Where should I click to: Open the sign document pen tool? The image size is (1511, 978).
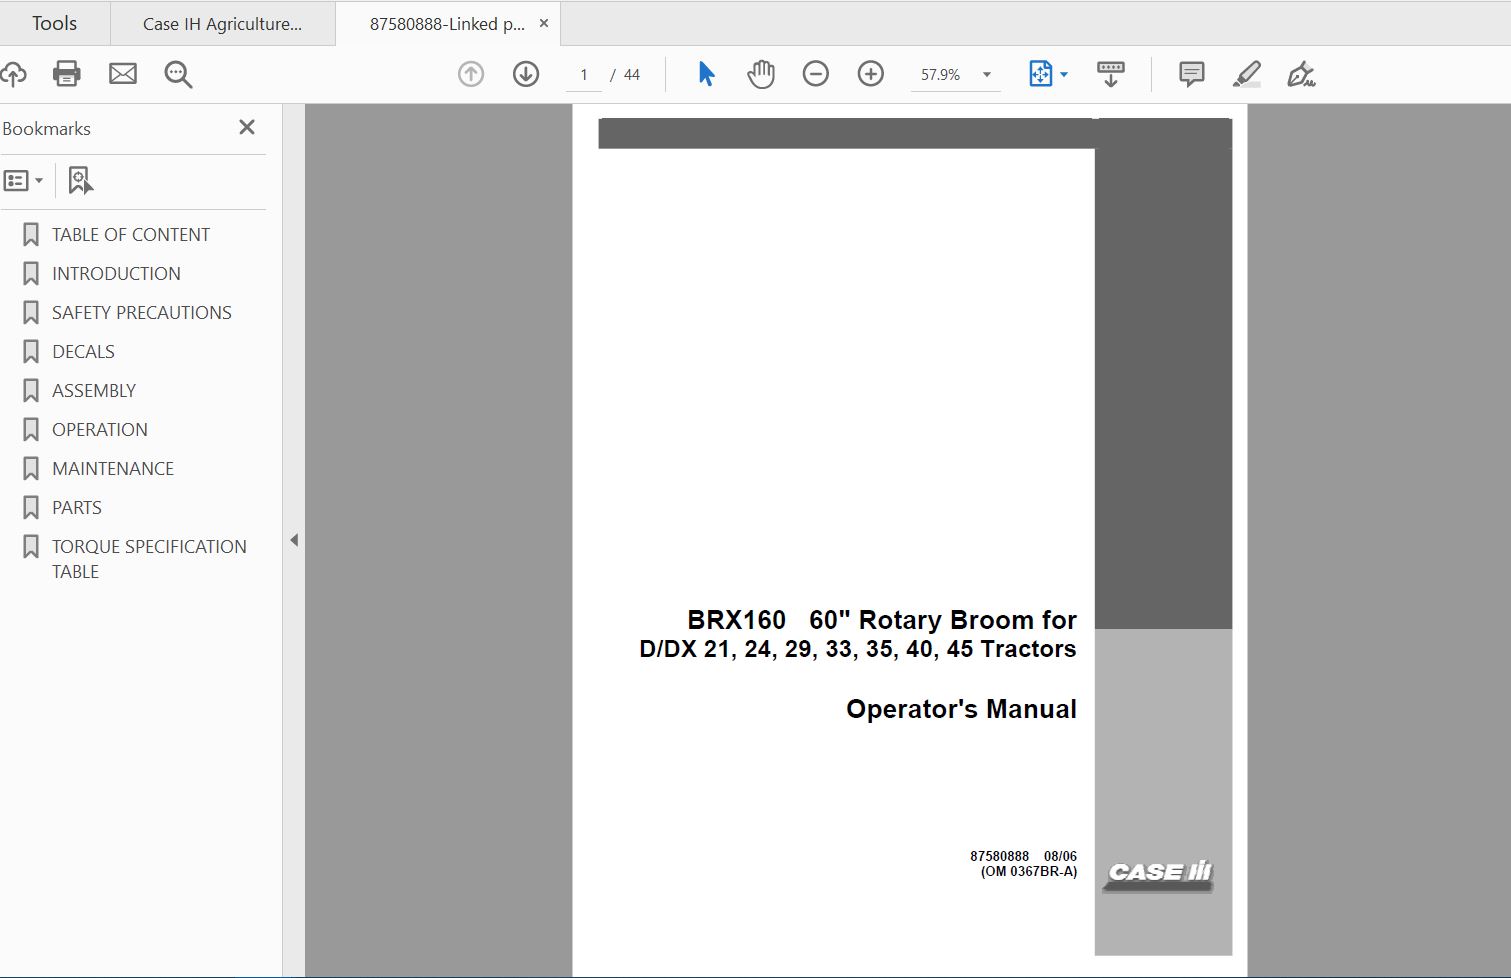(x=1301, y=74)
